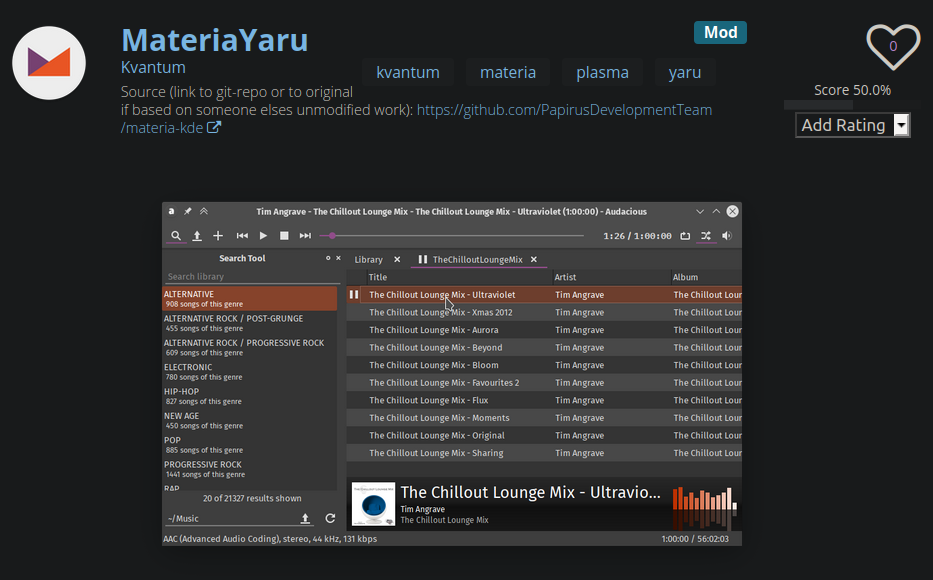Image resolution: width=933 pixels, height=580 pixels.
Task: Click the play button
Action: click(263, 236)
